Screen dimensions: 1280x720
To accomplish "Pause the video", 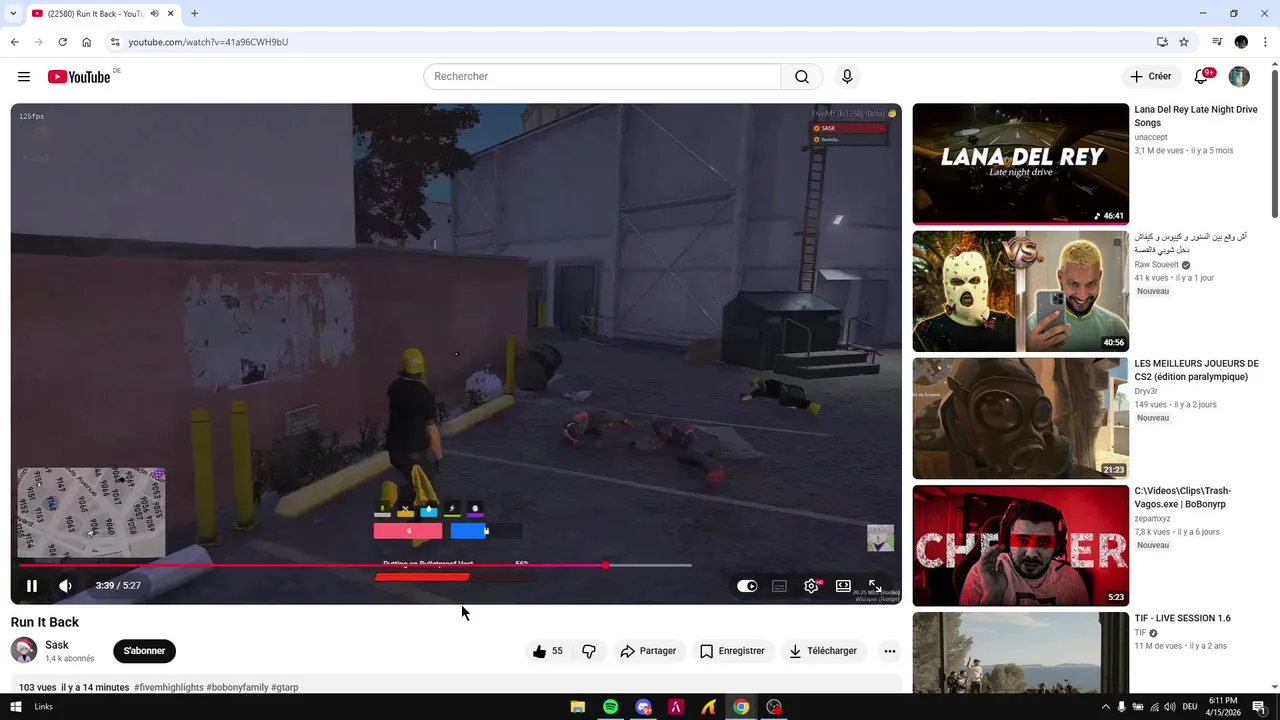I will click(32, 586).
